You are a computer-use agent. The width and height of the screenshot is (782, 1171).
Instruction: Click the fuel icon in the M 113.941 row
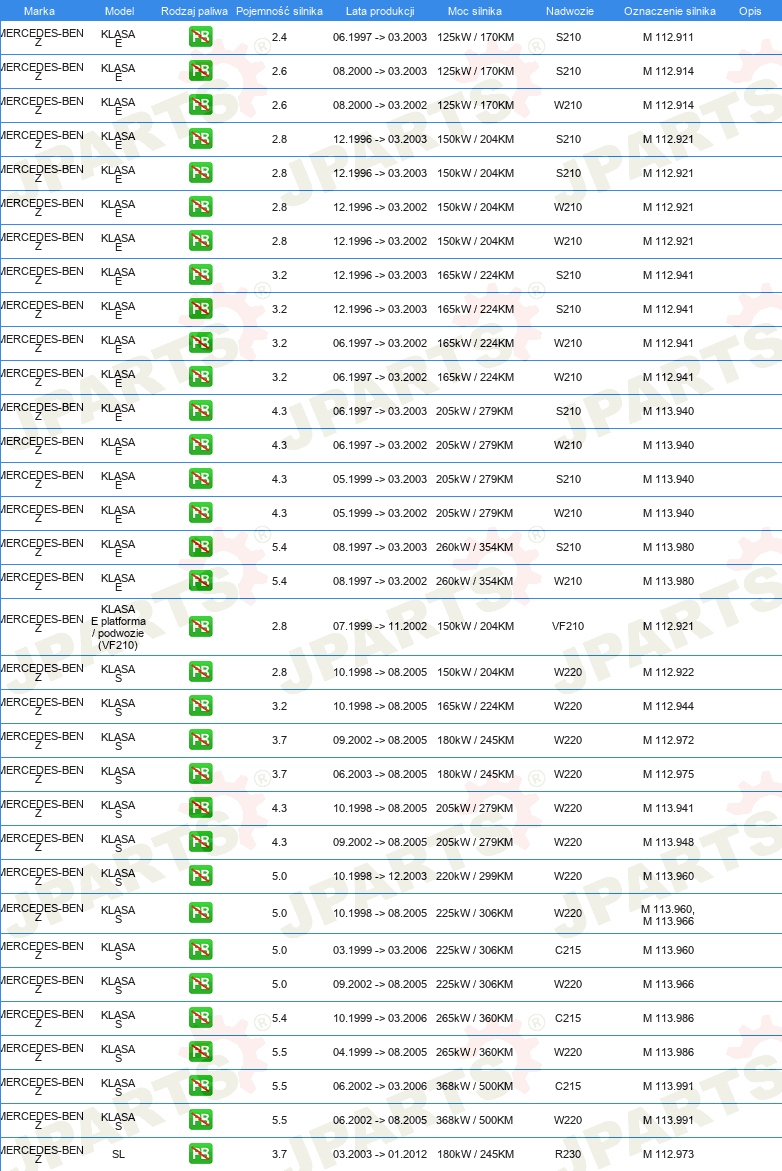200,807
